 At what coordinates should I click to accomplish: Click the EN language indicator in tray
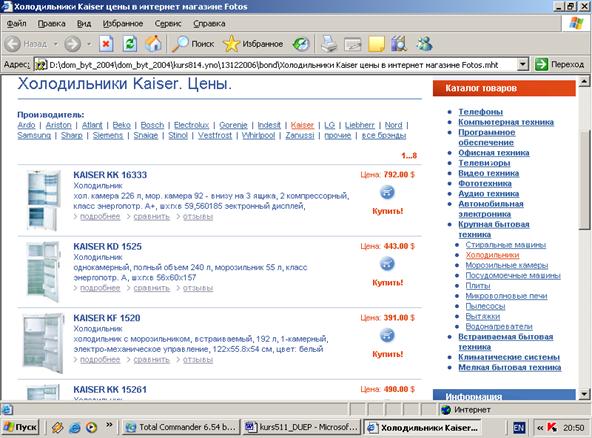click(x=519, y=428)
